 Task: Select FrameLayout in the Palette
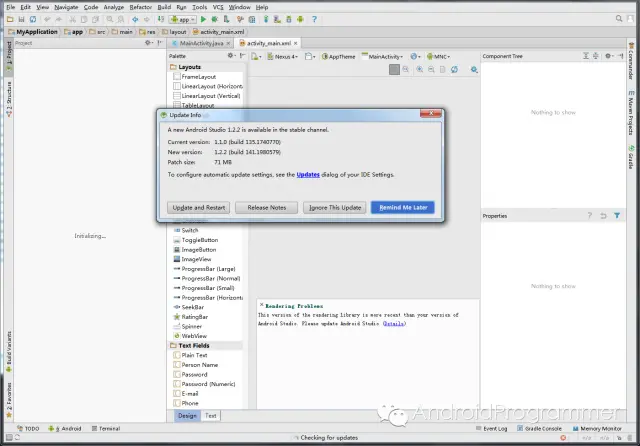(198, 77)
